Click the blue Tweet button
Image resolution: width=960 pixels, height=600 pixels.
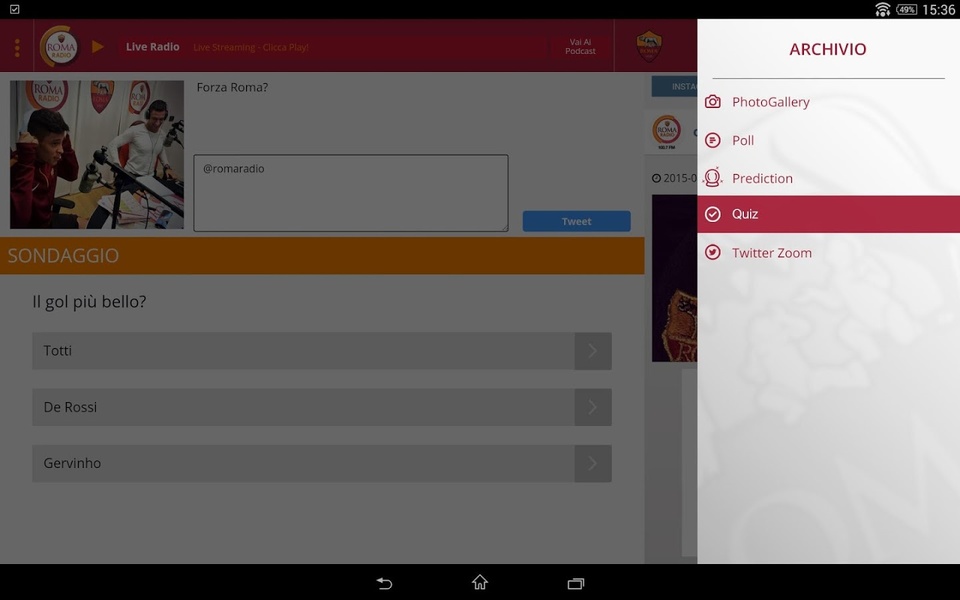tap(576, 221)
